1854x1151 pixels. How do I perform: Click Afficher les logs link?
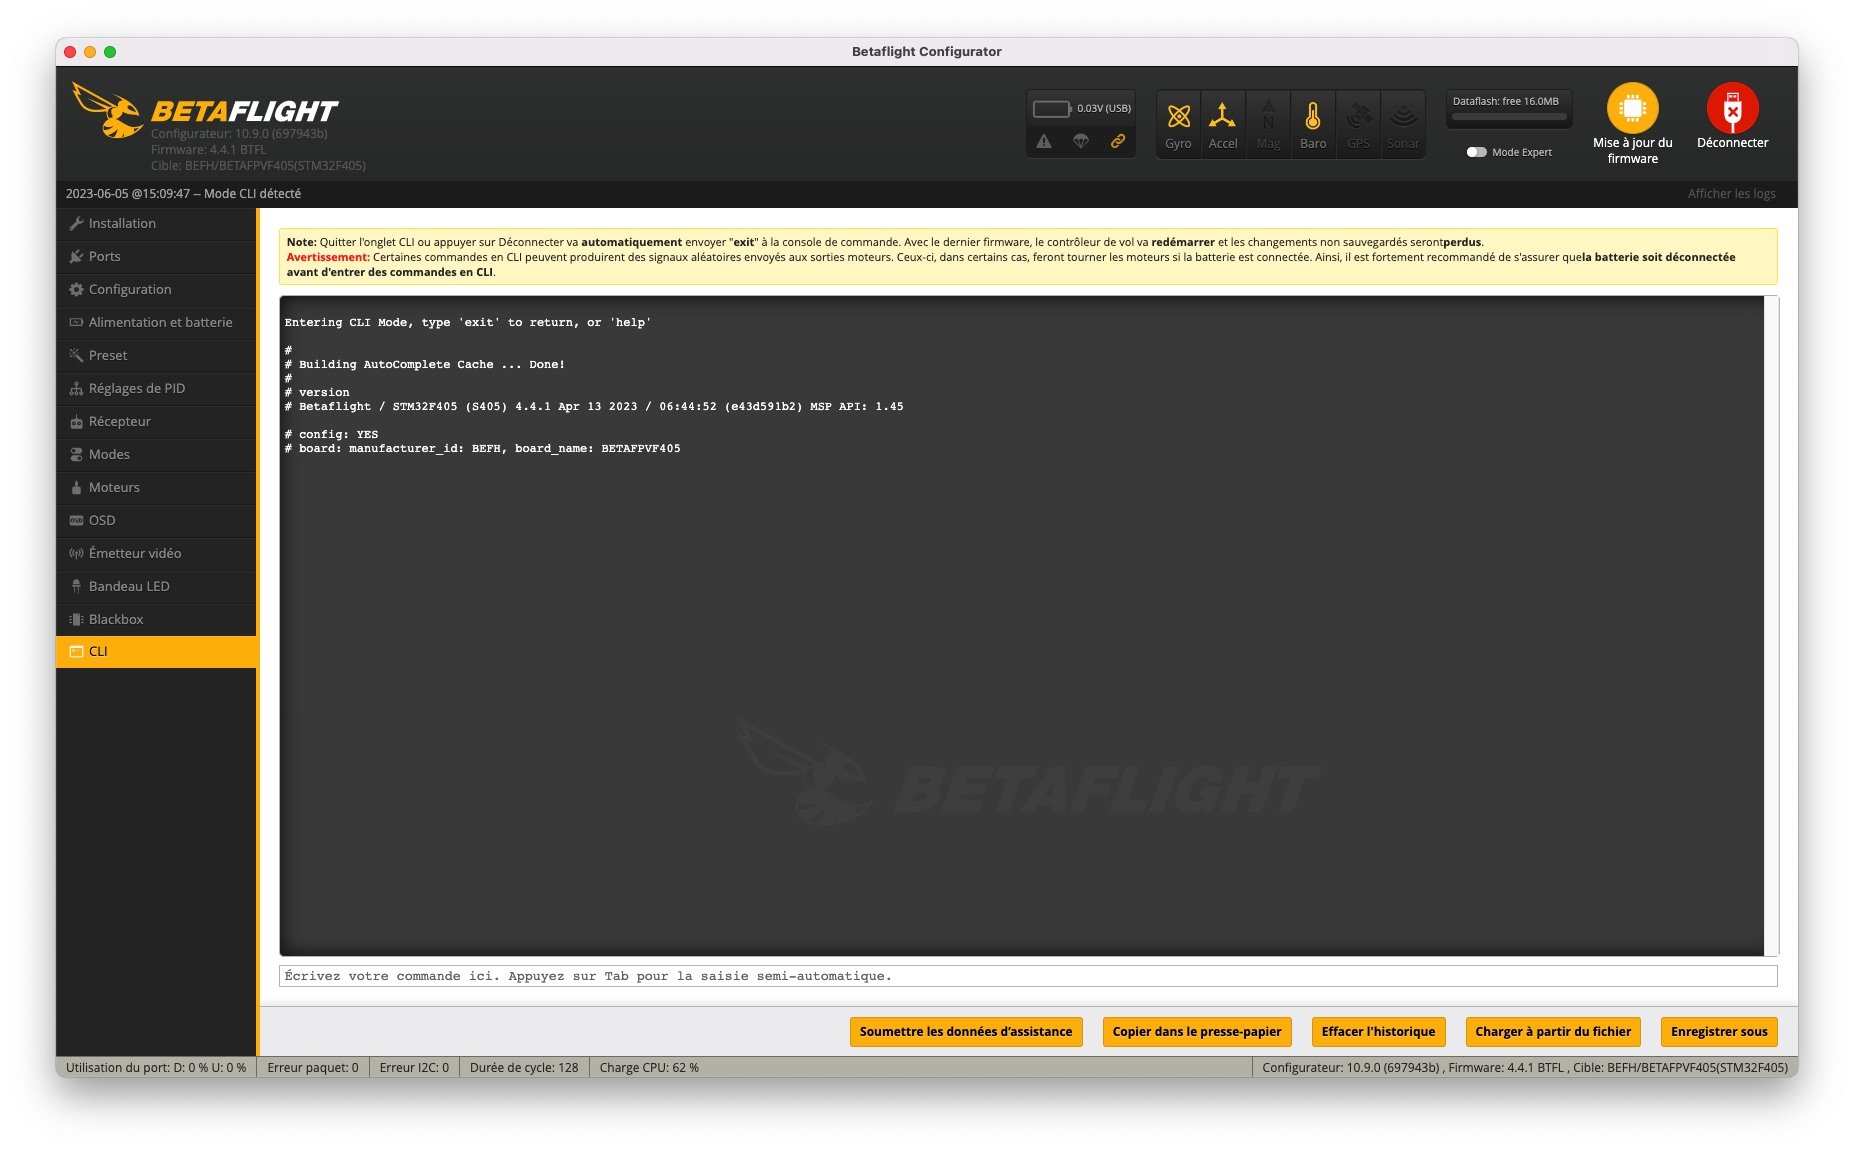pos(1731,194)
